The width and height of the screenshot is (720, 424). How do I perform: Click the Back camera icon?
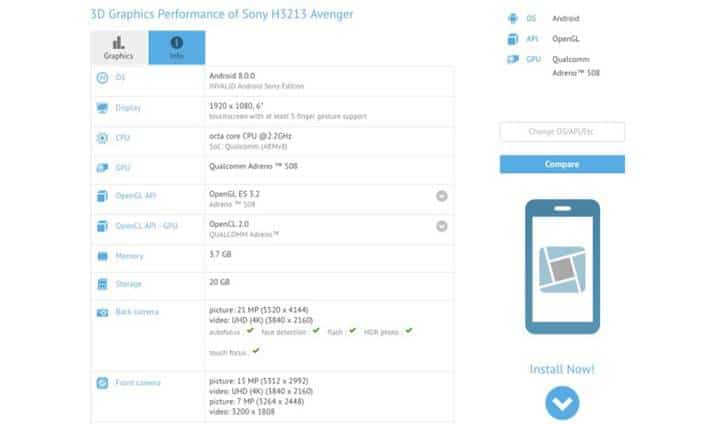coord(102,313)
